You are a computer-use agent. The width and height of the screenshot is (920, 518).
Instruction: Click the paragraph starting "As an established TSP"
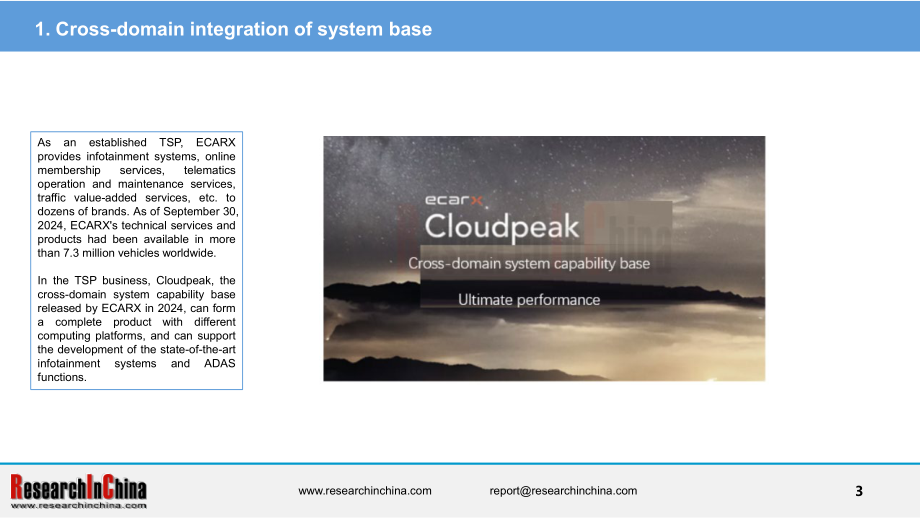[137, 198]
